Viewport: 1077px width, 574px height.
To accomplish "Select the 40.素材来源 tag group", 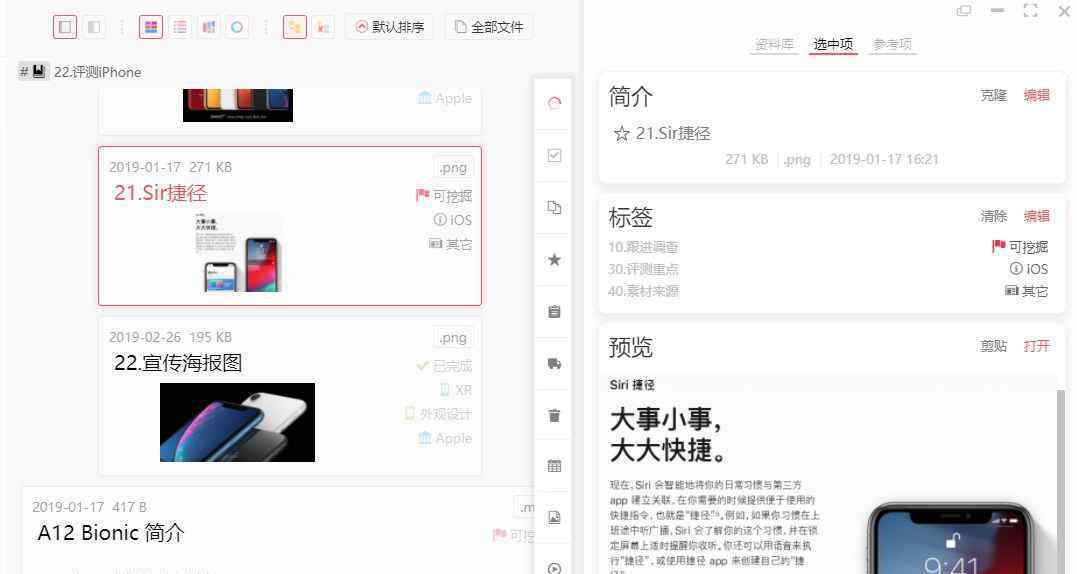I will pos(643,291).
